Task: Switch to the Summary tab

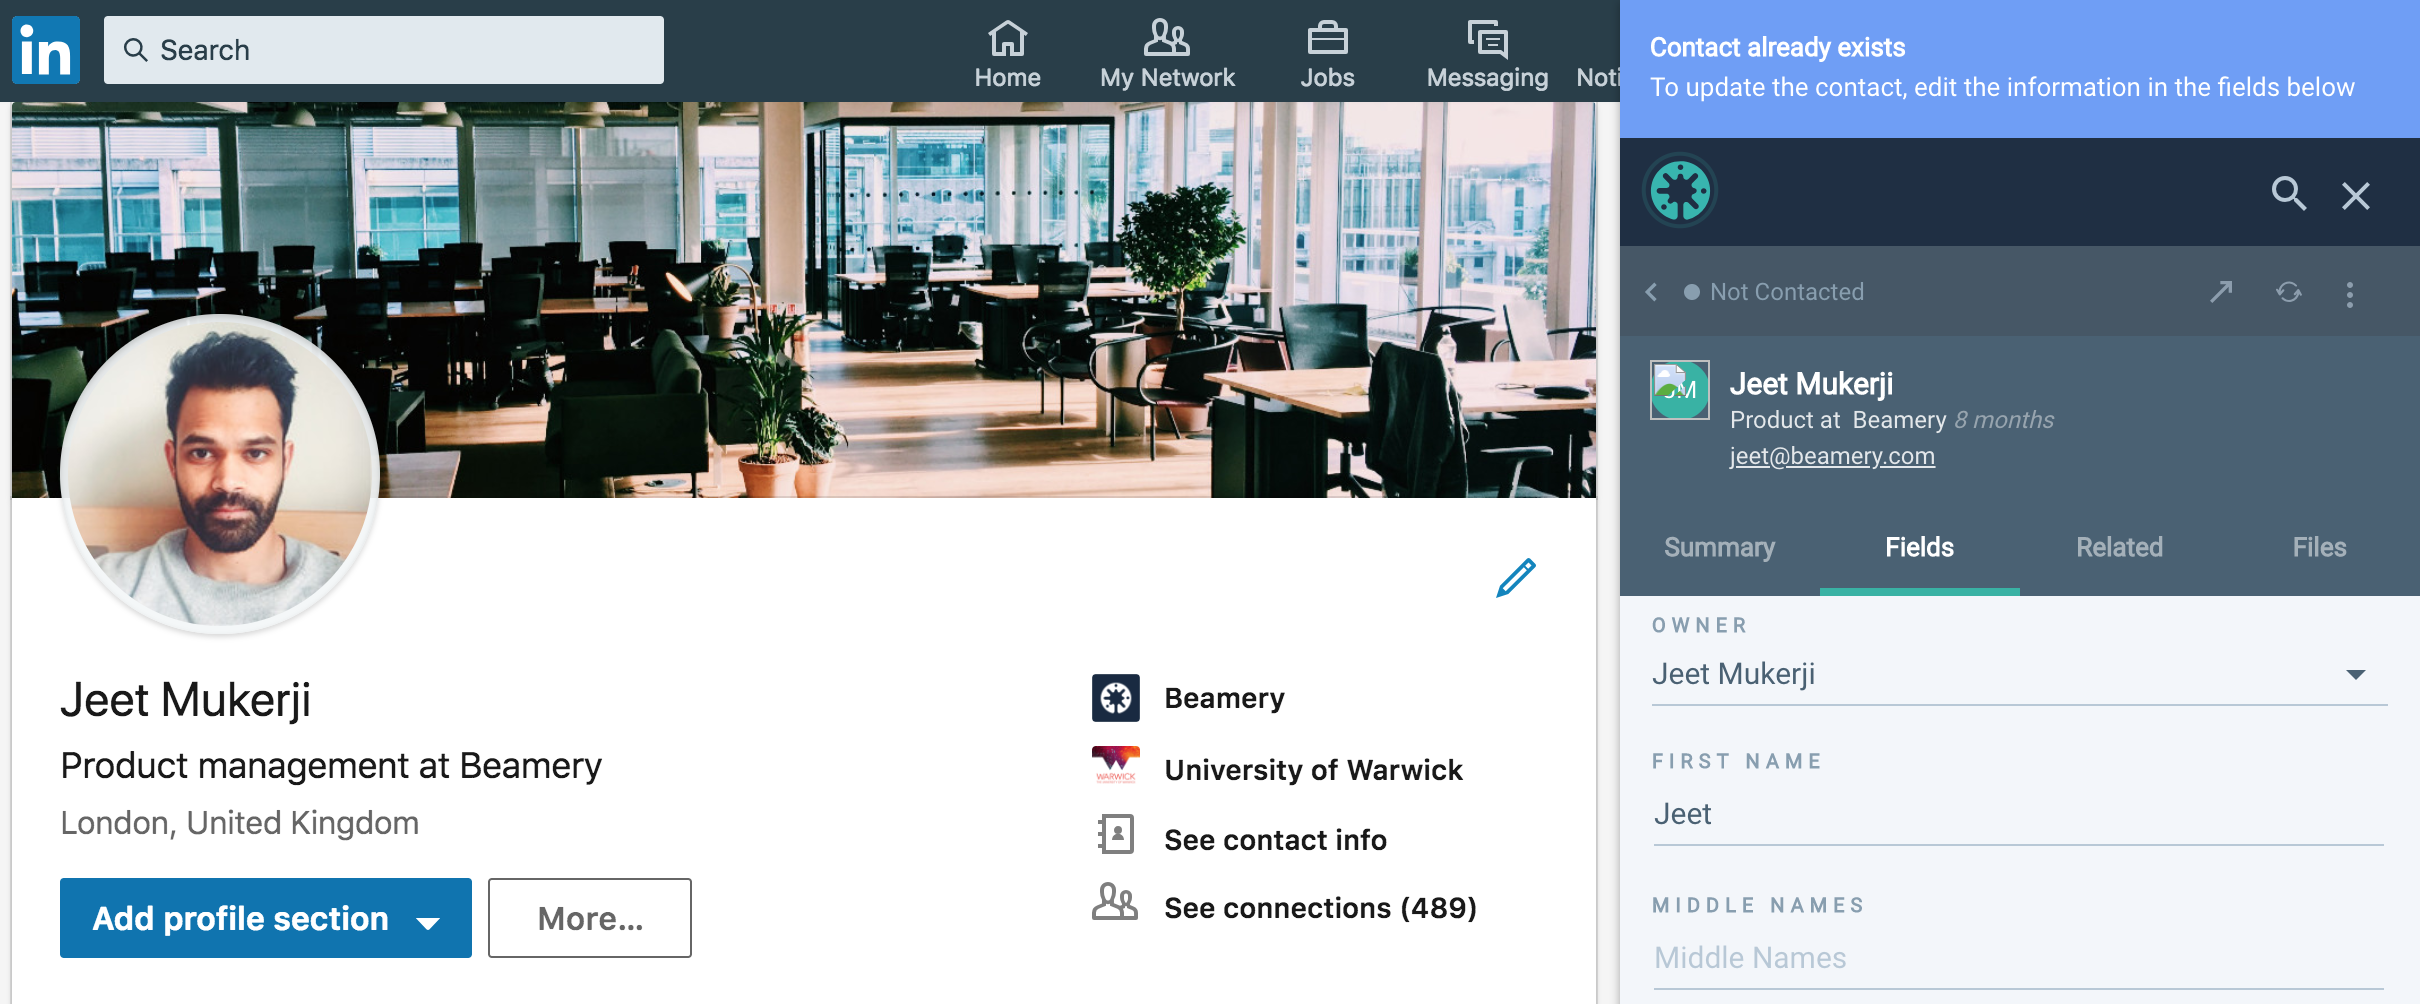Action: 1720,548
